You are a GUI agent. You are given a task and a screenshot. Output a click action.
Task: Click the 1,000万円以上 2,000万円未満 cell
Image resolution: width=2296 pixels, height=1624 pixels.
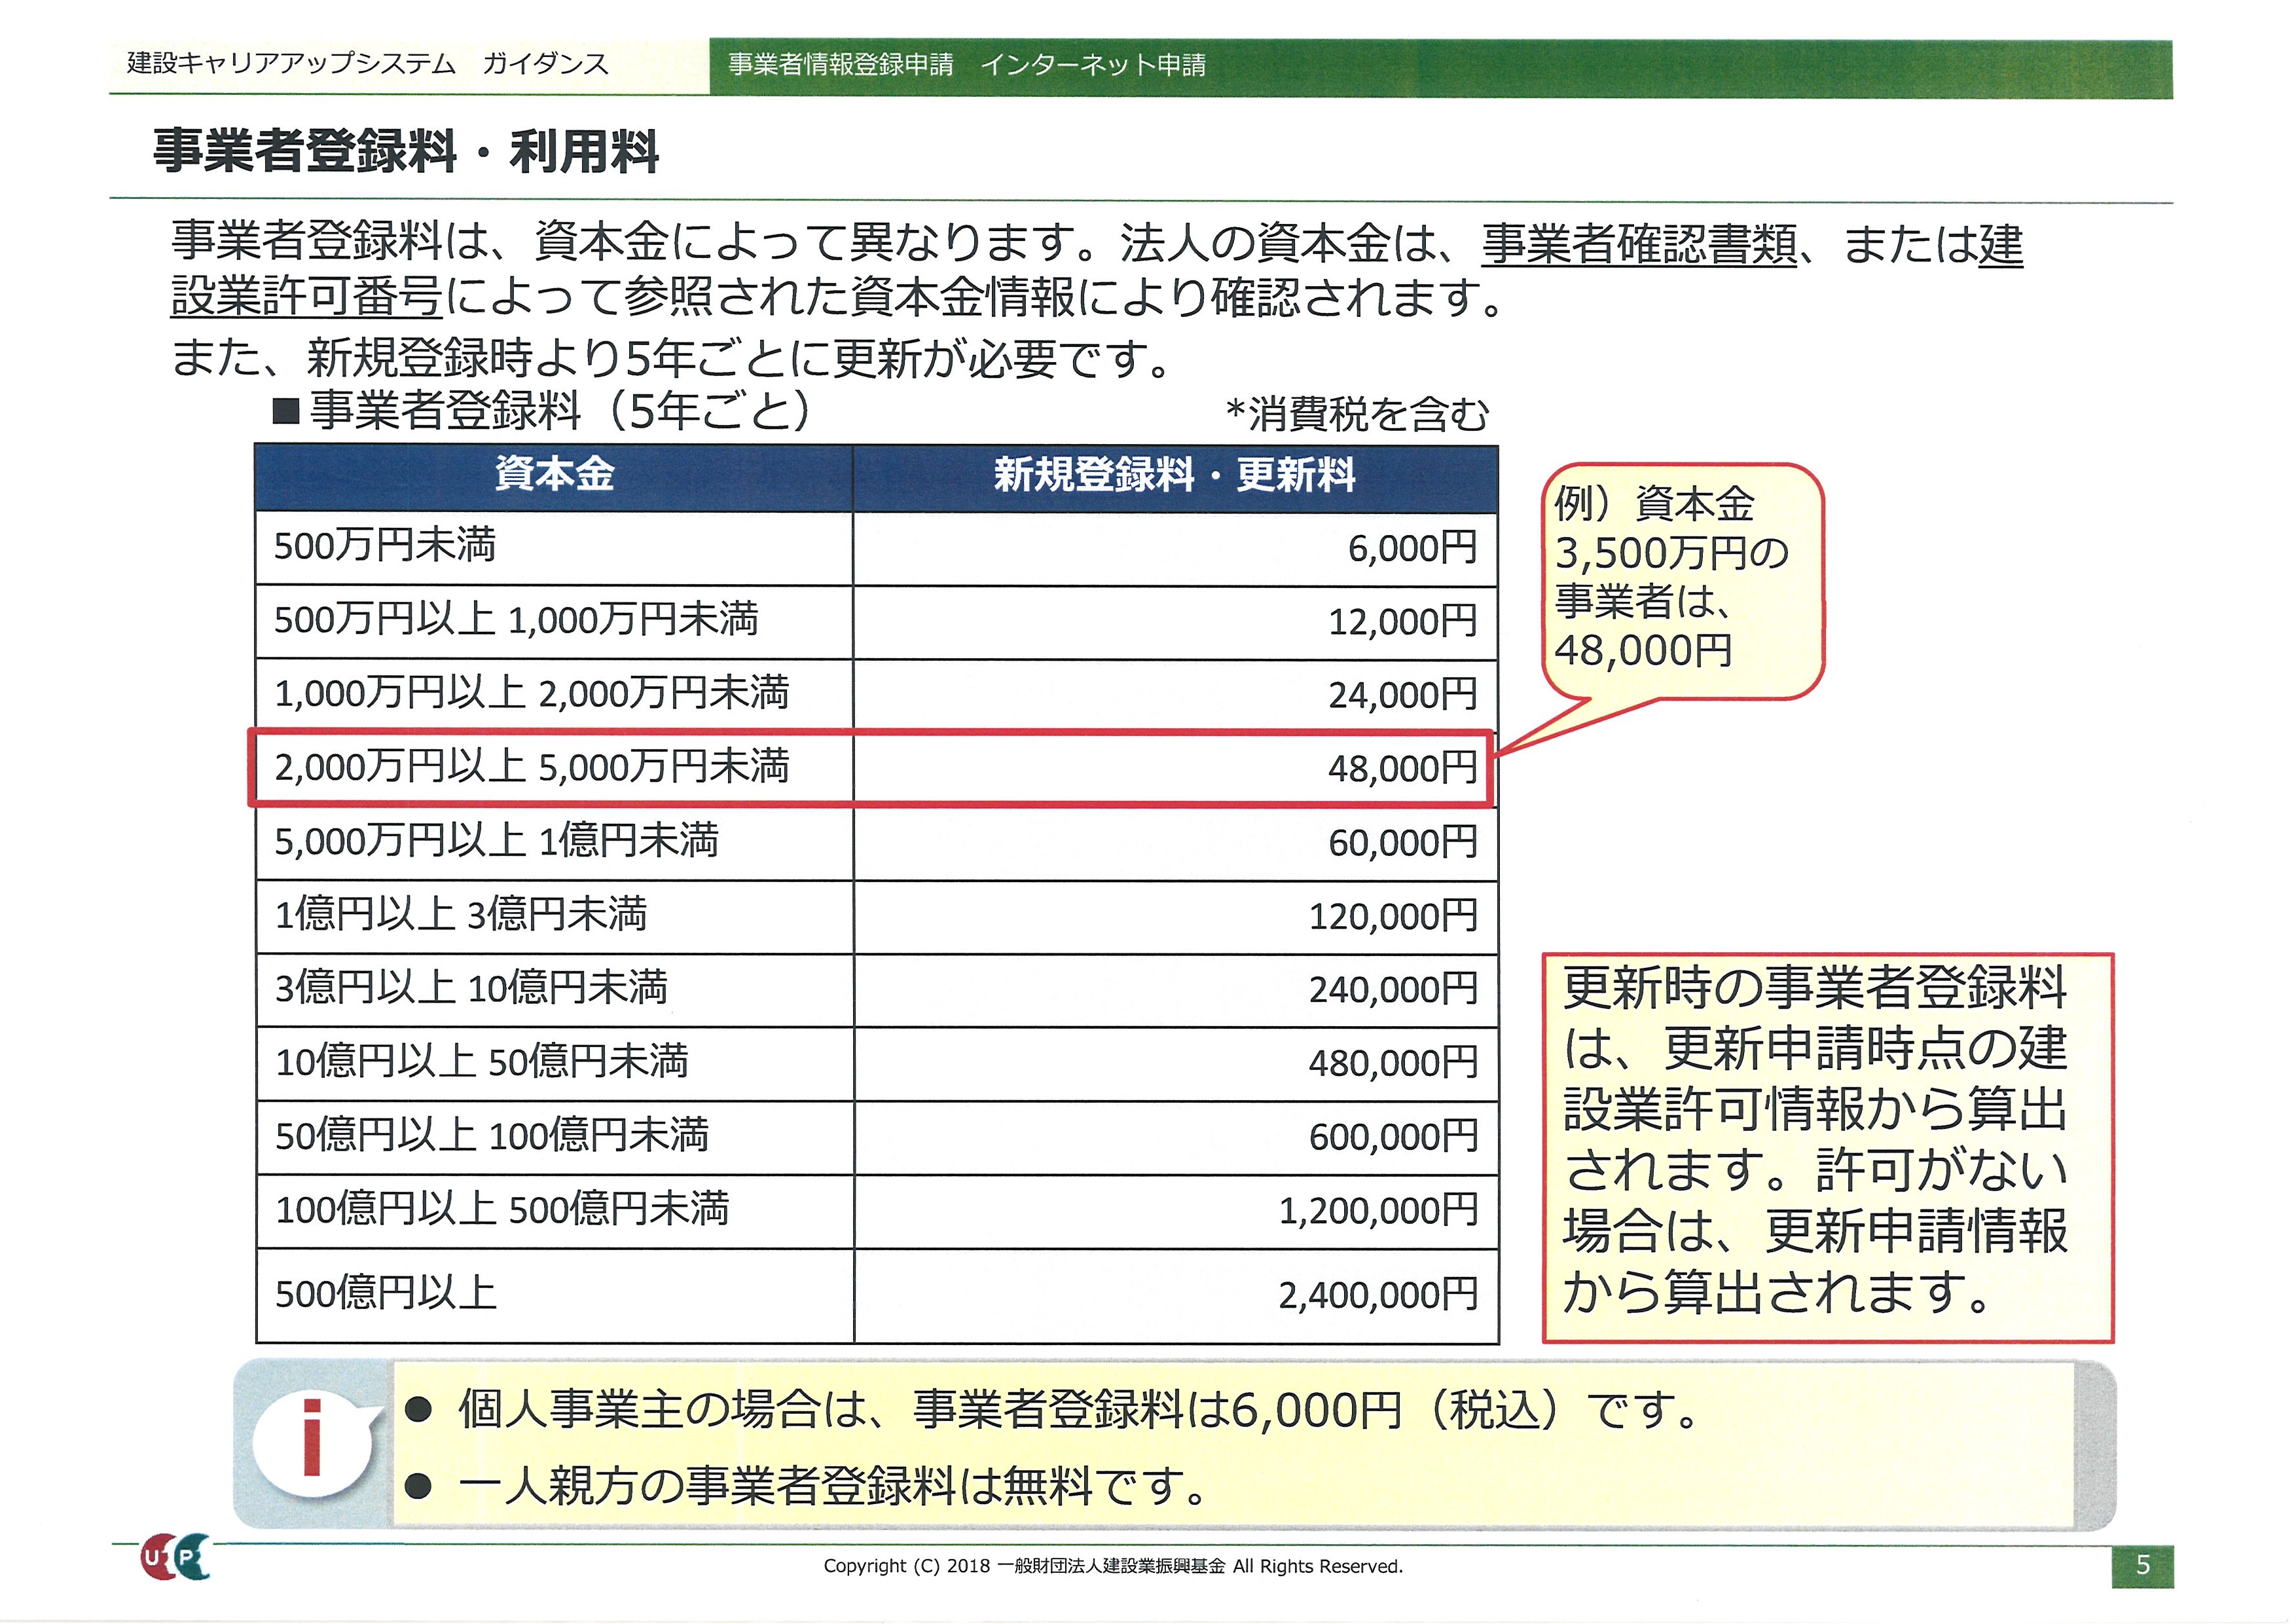[554, 695]
